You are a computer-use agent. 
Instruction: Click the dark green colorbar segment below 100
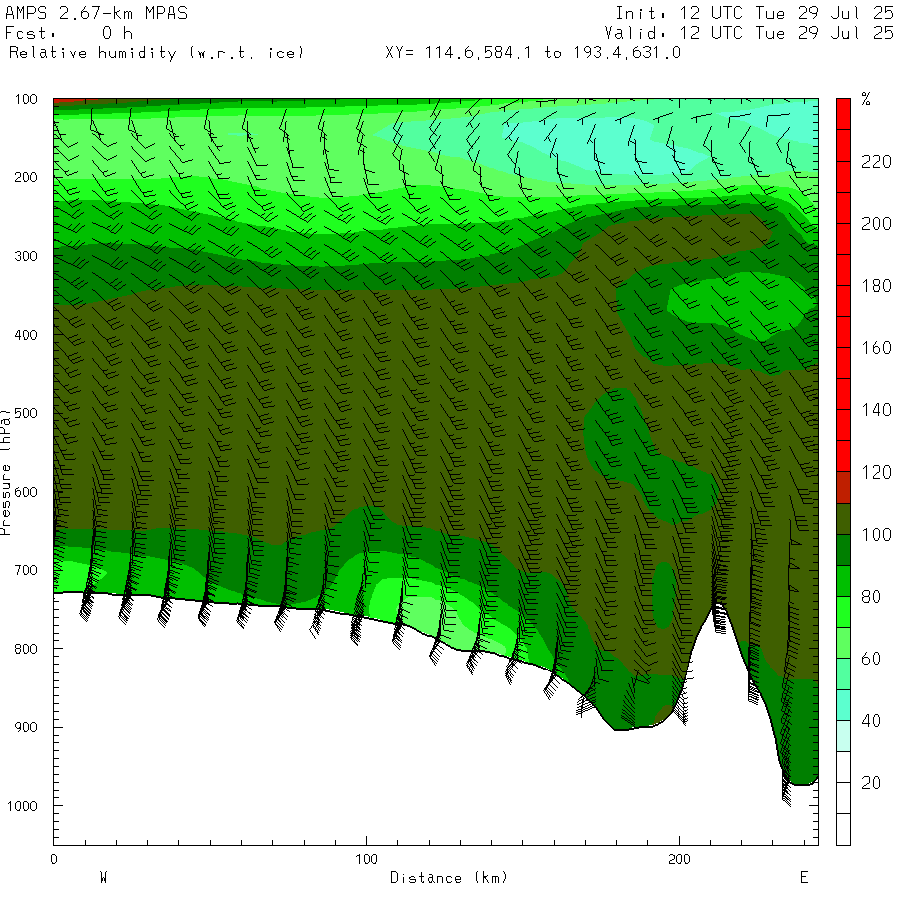click(x=843, y=550)
